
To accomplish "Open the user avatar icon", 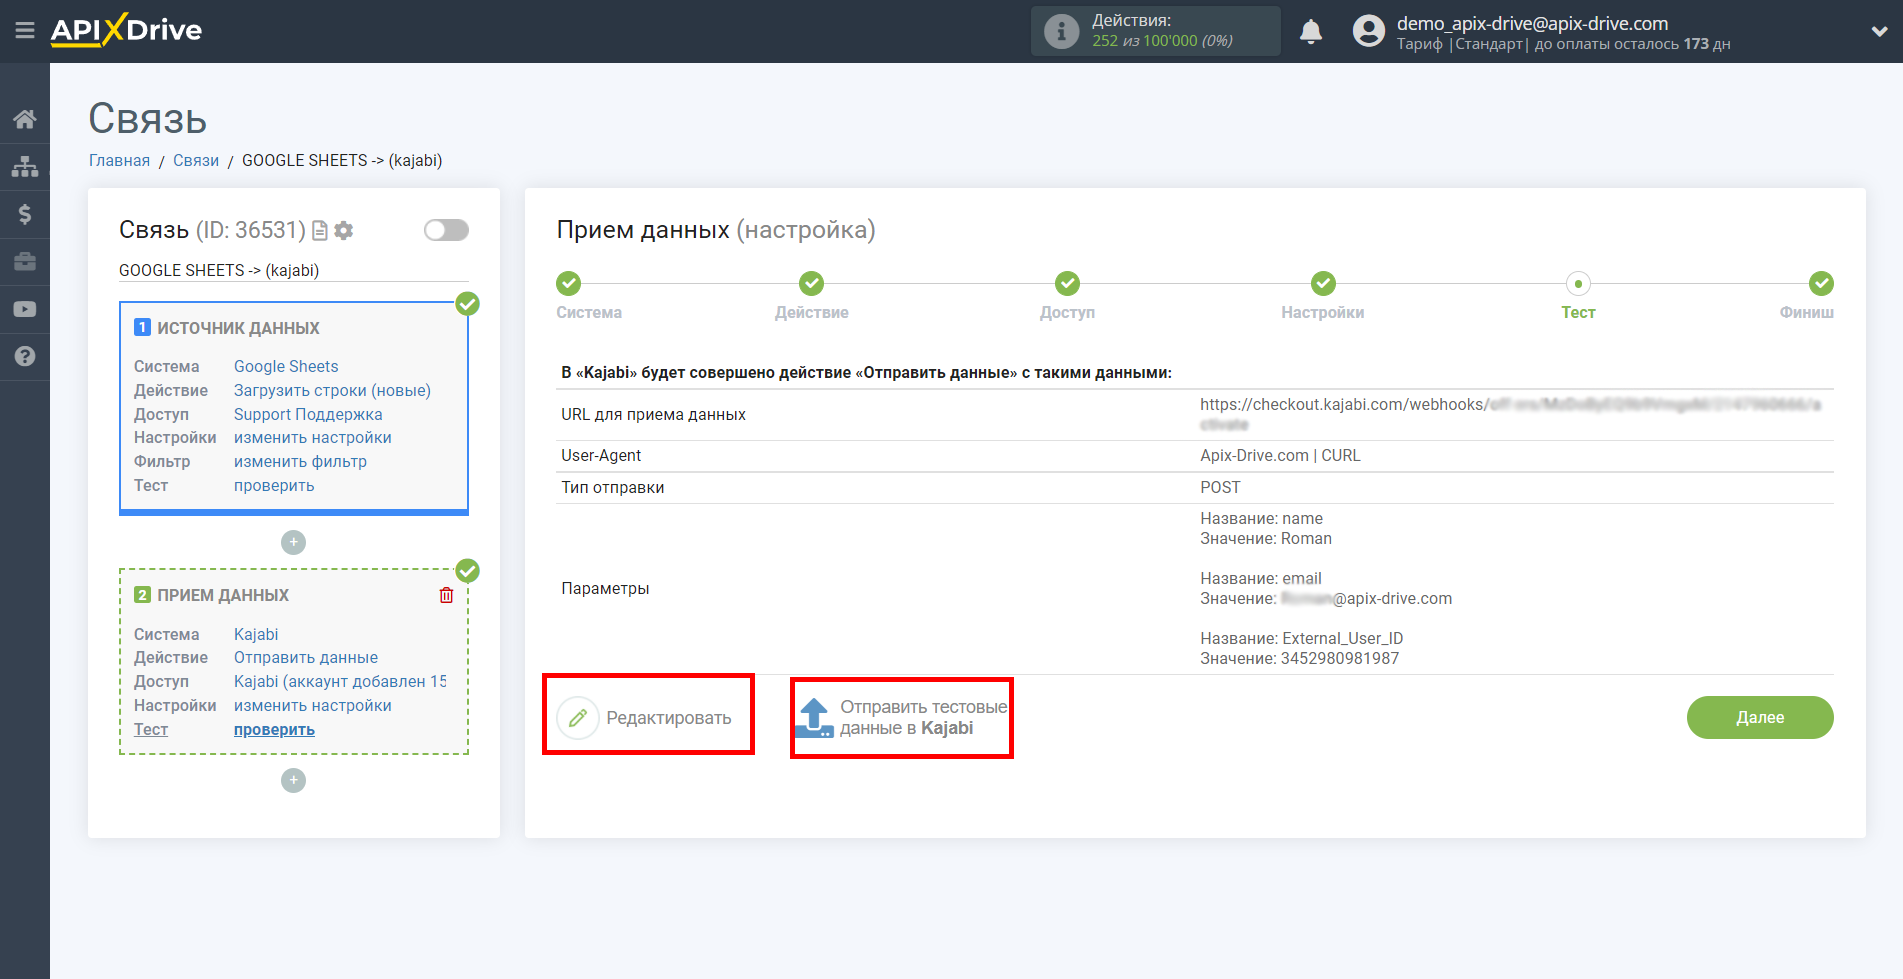I will point(1368,31).
